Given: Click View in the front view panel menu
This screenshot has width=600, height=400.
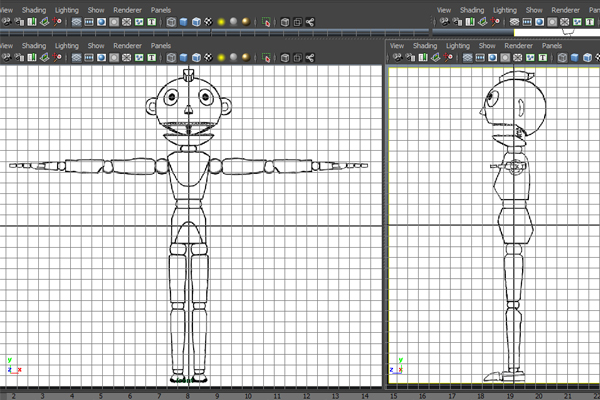Looking at the screenshot, I should click(8, 45).
